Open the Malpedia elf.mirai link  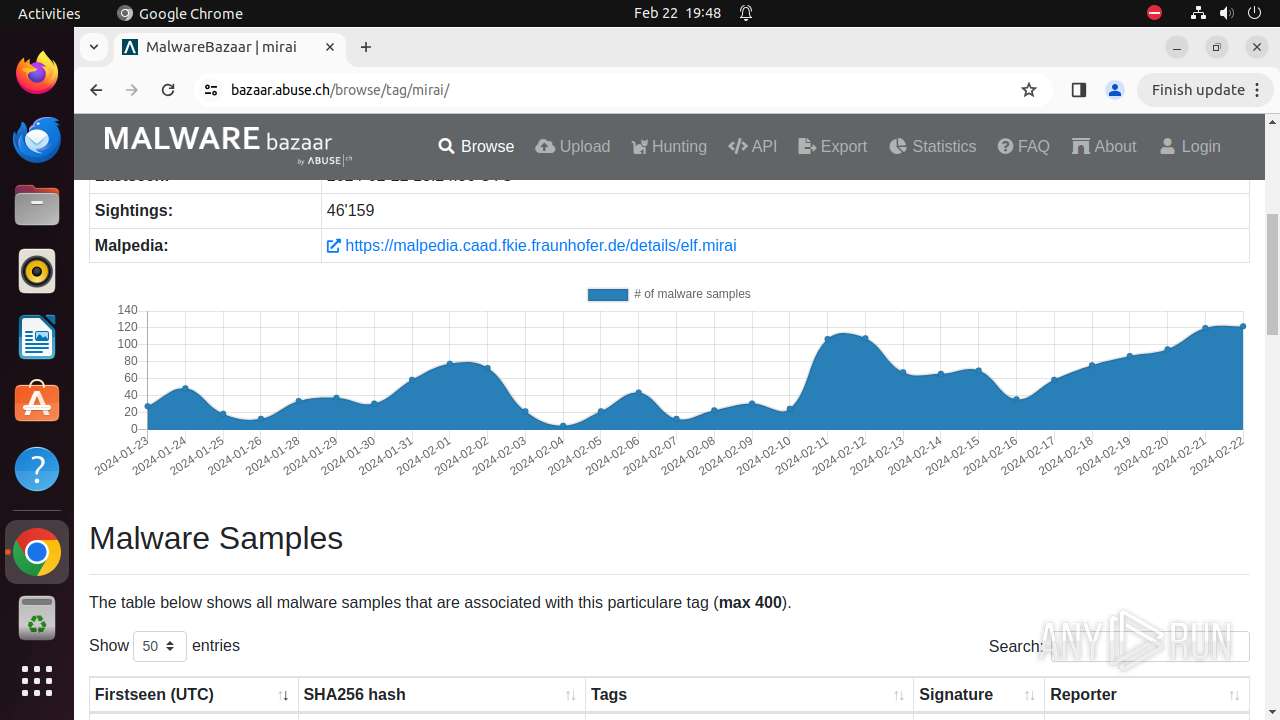(540, 245)
